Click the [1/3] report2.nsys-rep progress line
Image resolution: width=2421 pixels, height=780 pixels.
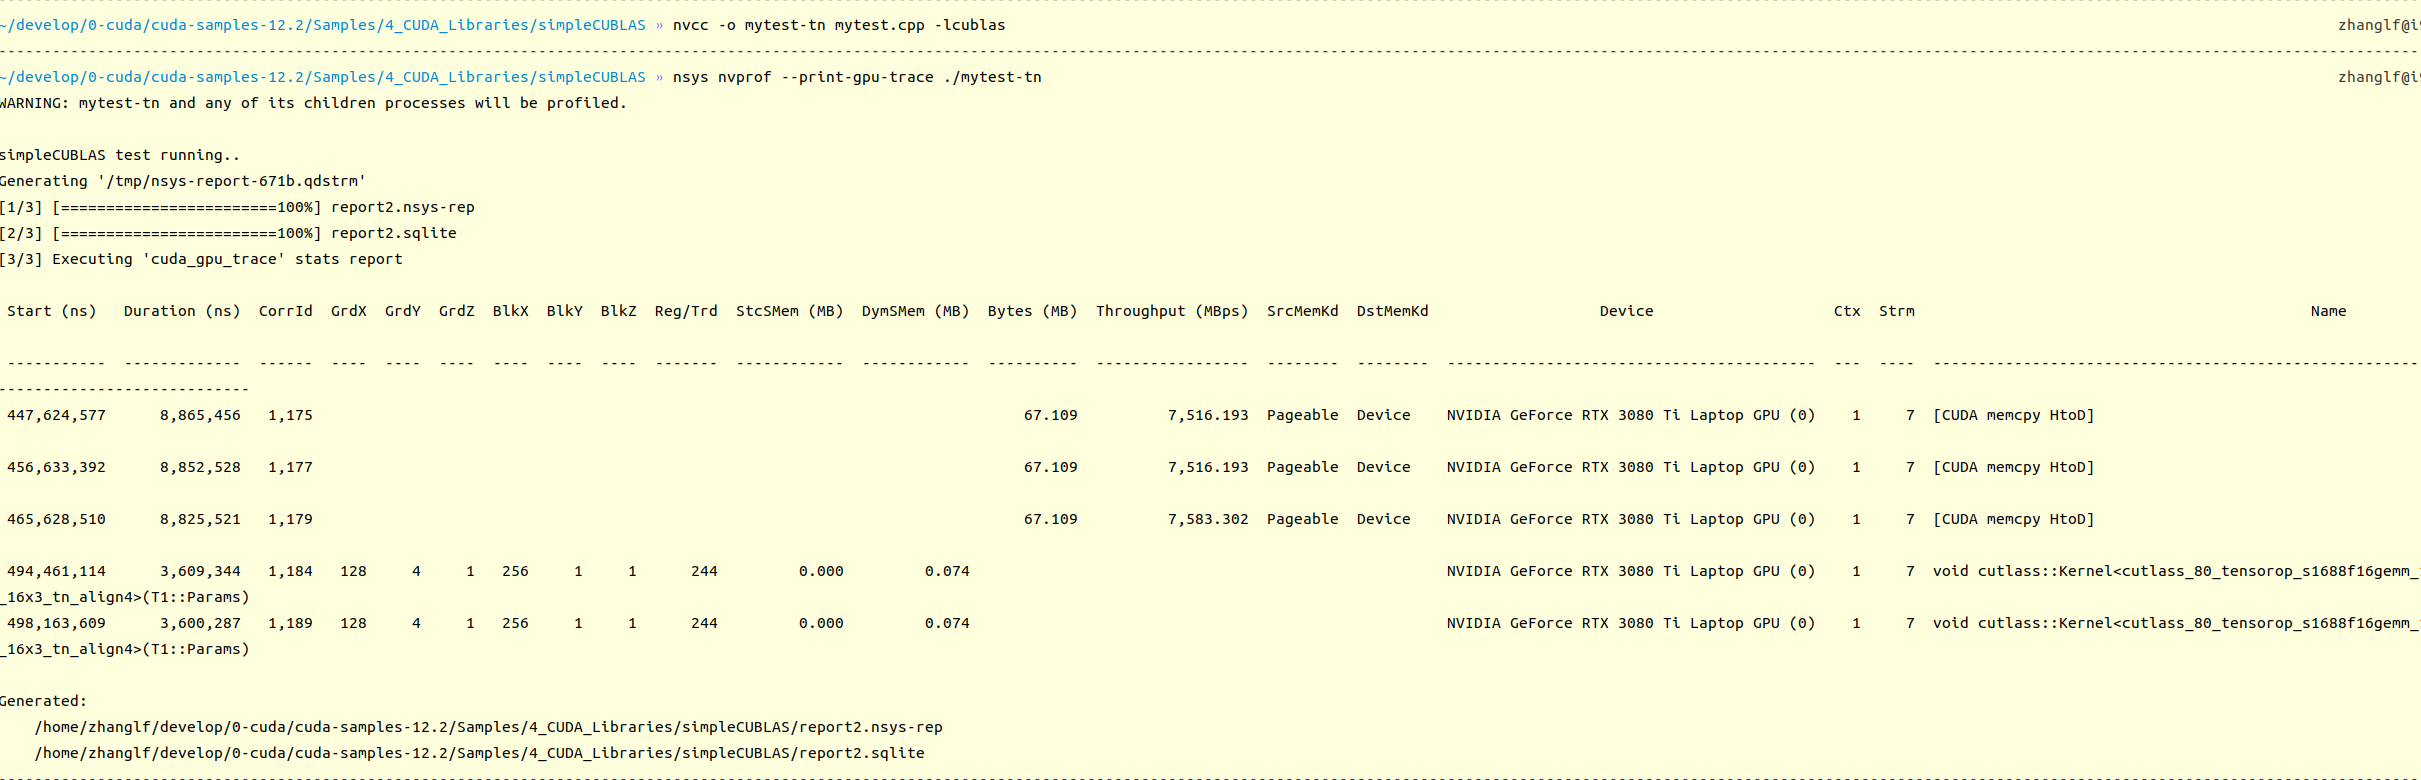237,207
